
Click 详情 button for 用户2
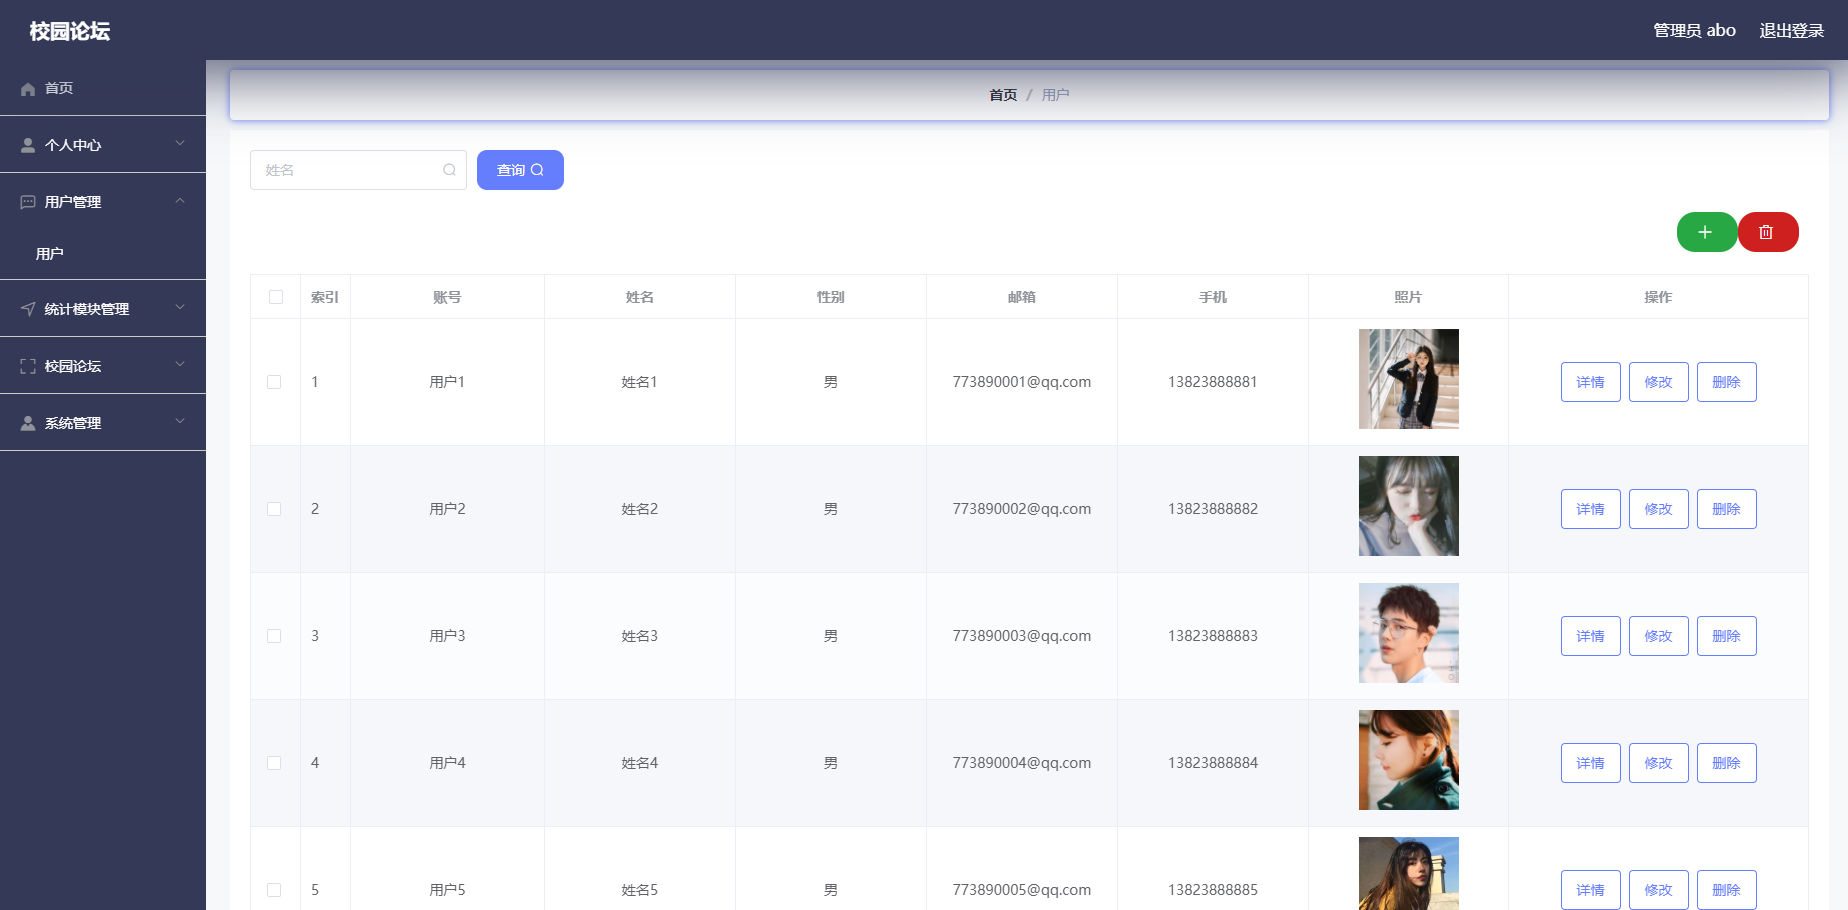click(x=1591, y=509)
